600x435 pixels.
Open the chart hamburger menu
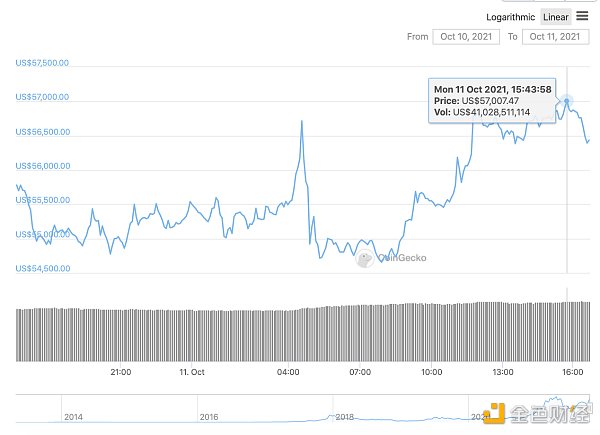pyautogui.click(x=582, y=16)
